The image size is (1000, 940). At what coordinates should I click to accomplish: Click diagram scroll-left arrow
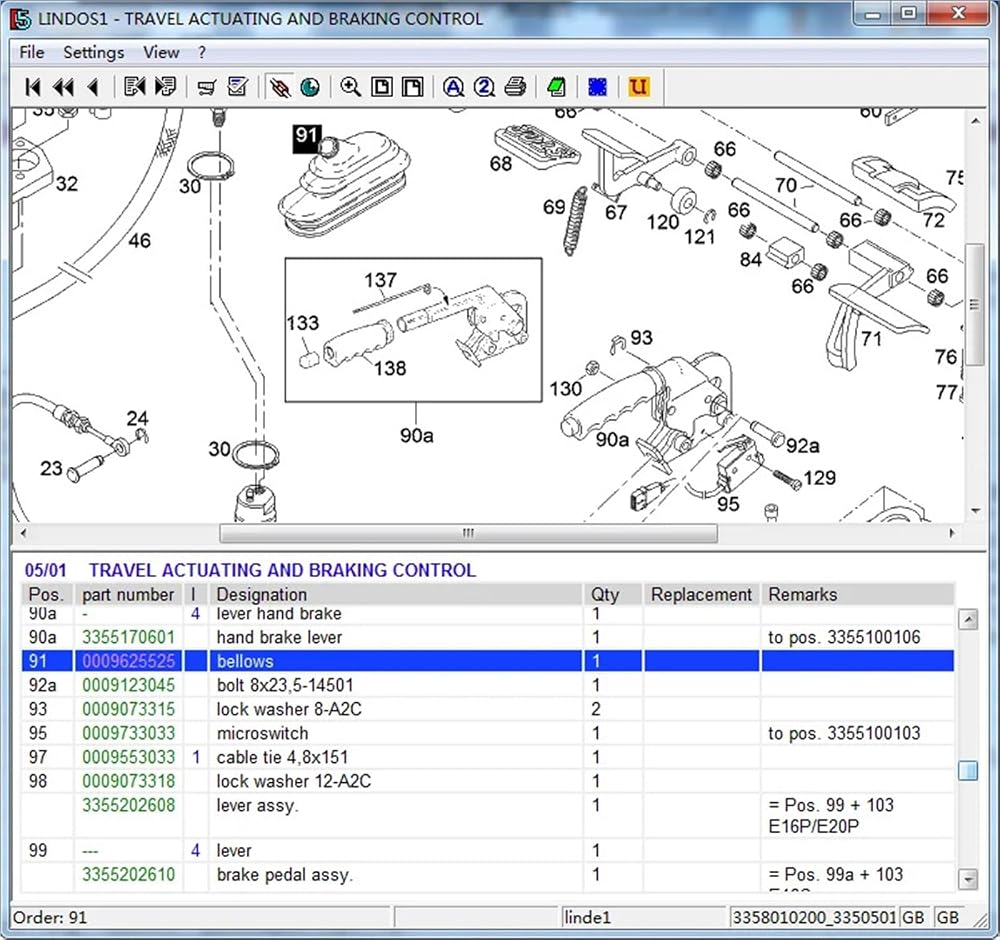point(22,533)
